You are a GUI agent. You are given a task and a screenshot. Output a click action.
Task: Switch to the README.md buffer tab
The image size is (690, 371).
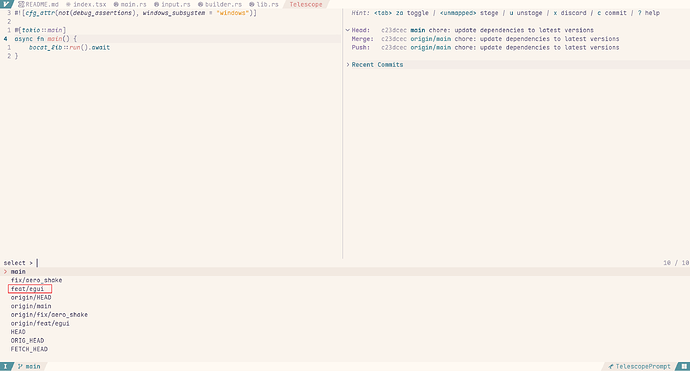pyautogui.click(x=38, y=4)
